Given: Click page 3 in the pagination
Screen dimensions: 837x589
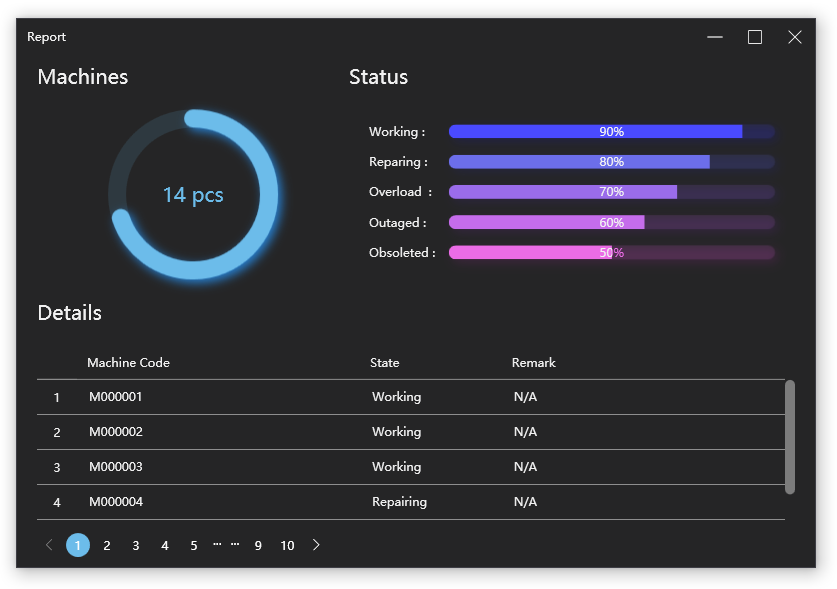Looking at the screenshot, I should coord(135,545).
